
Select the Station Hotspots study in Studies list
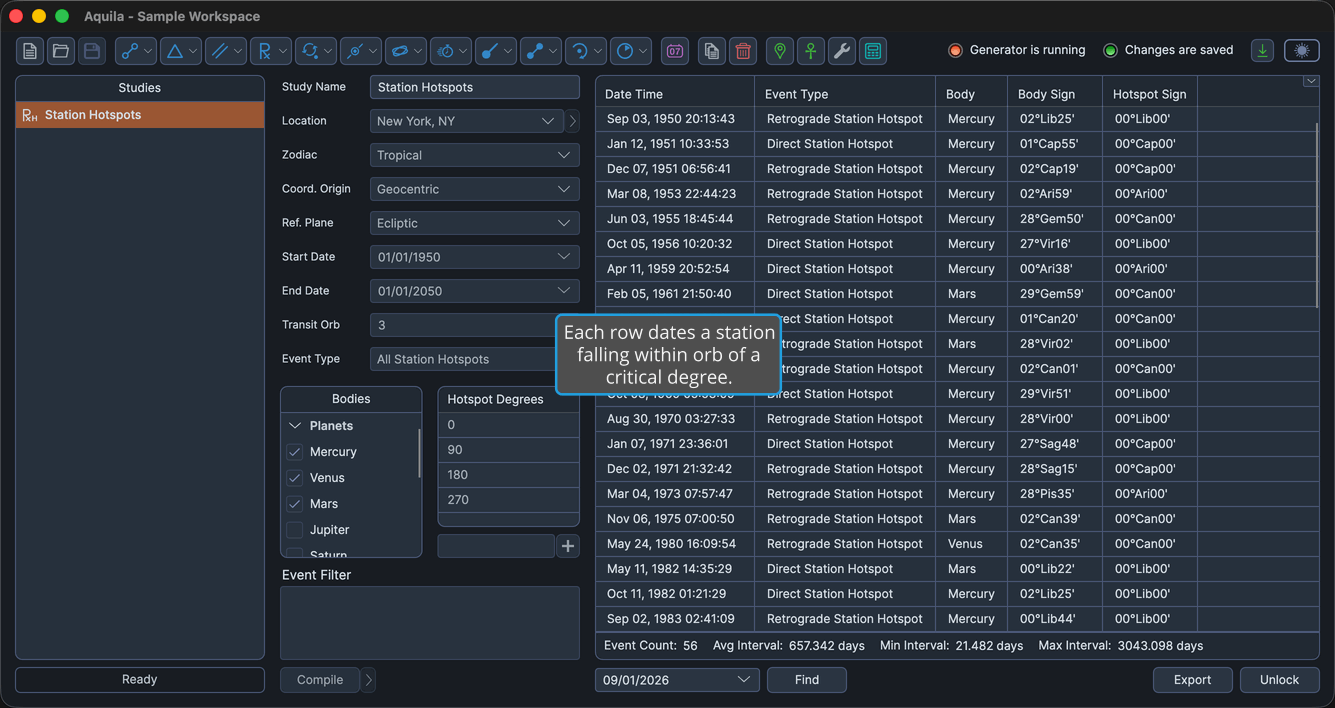(140, 115)
